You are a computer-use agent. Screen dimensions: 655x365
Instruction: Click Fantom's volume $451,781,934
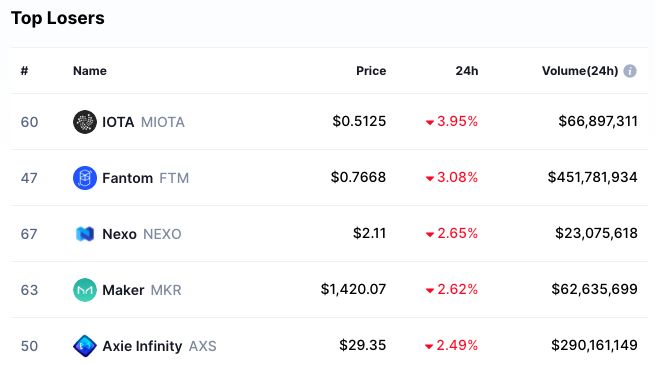pyautogui.click(x=592, y=177)
